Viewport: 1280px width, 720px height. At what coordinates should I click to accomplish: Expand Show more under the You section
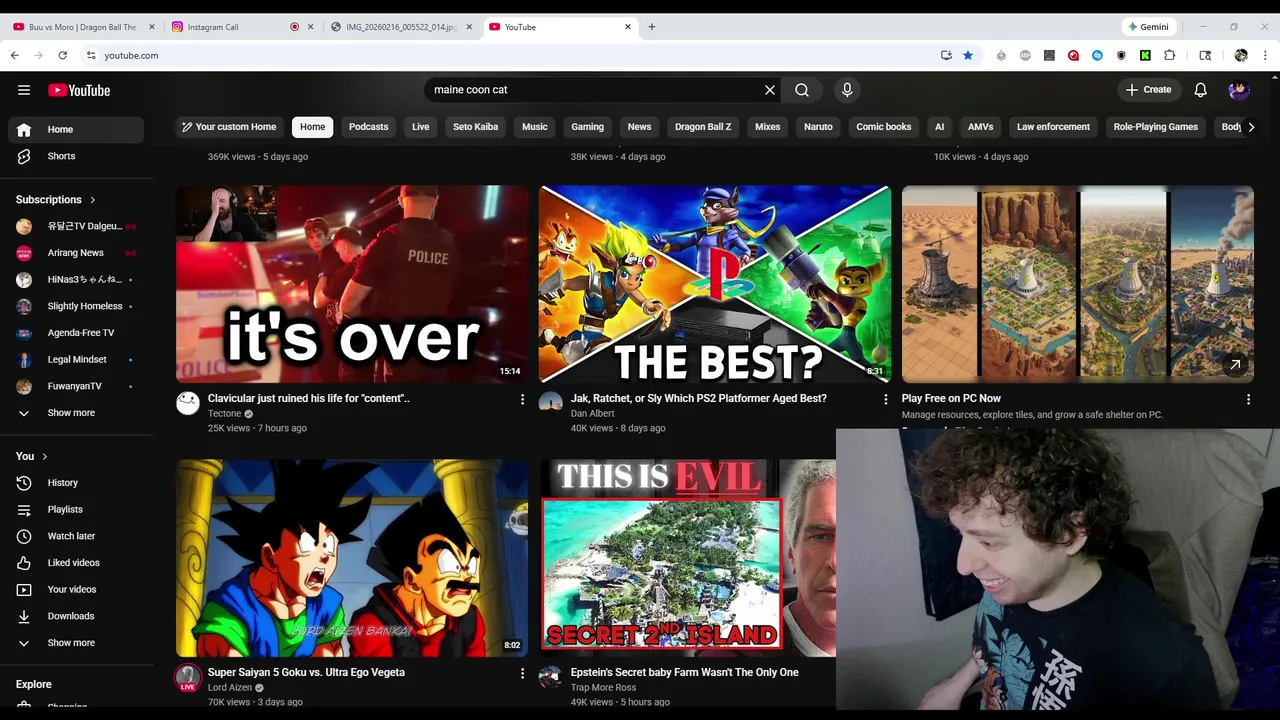click(x=76, y=643)
